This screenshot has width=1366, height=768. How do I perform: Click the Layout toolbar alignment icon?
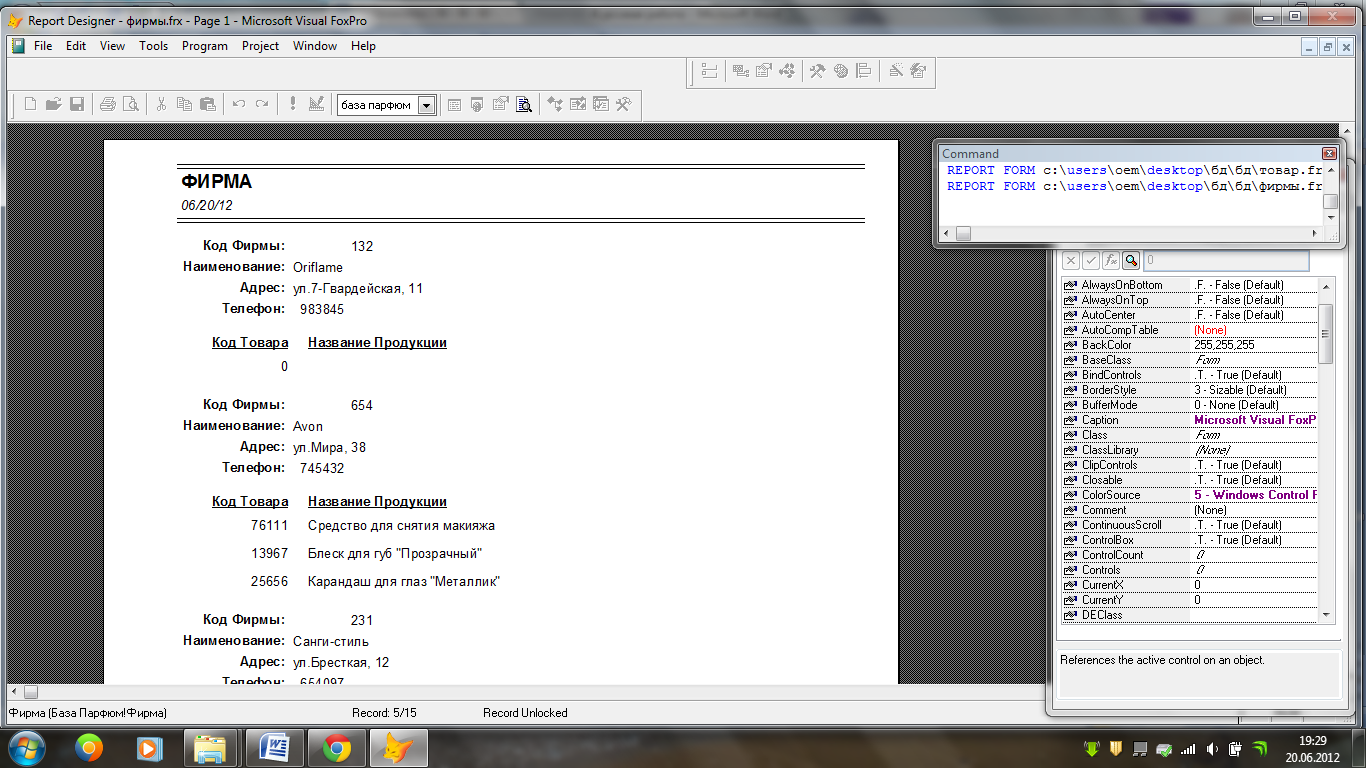click(864, 71)
